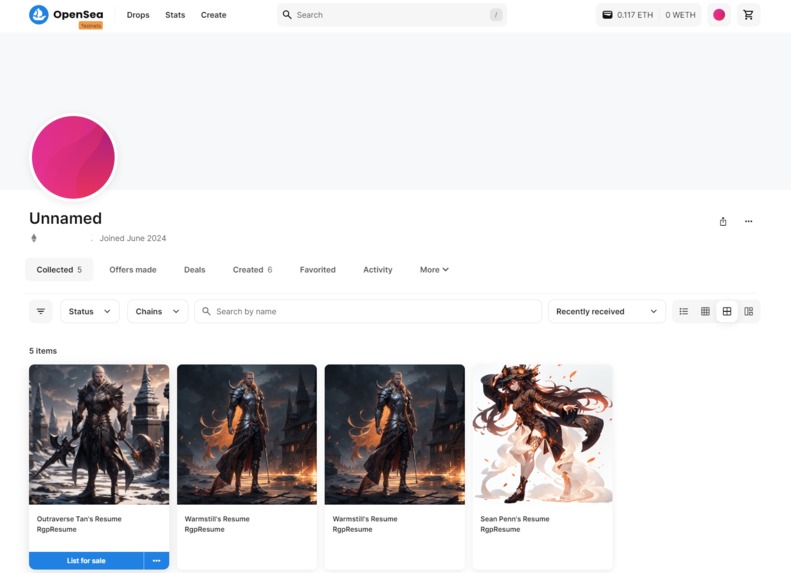Click RgpResume under Sean Penn's Resume

pyautogui.click(x=500, y=529)
